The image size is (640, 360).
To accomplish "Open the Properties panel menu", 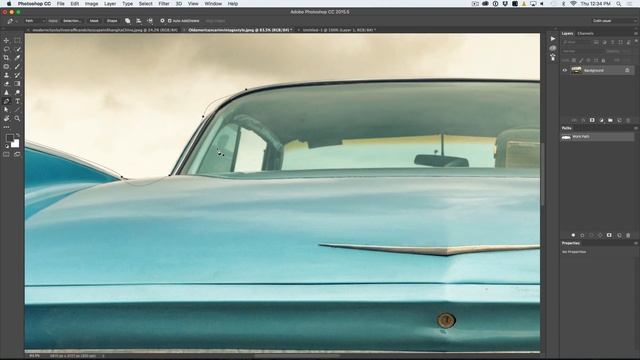I will 636,243.
